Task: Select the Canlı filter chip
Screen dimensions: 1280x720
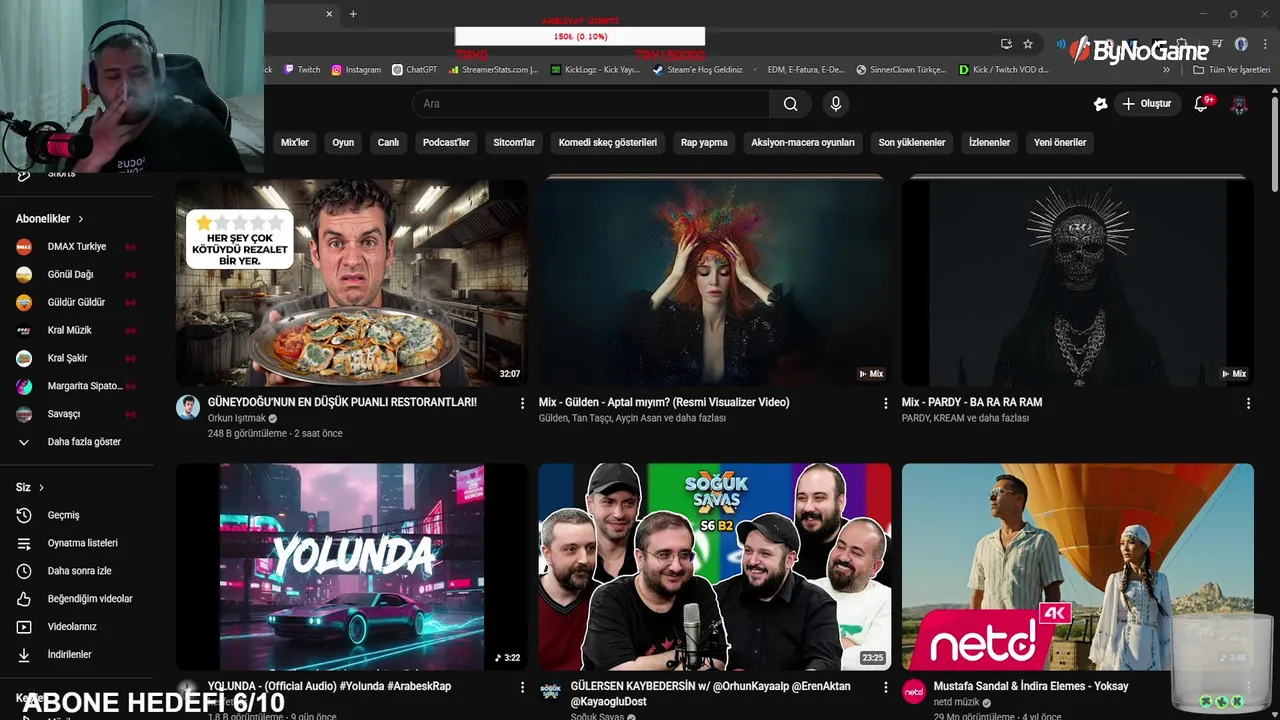Action: [388, 143]
